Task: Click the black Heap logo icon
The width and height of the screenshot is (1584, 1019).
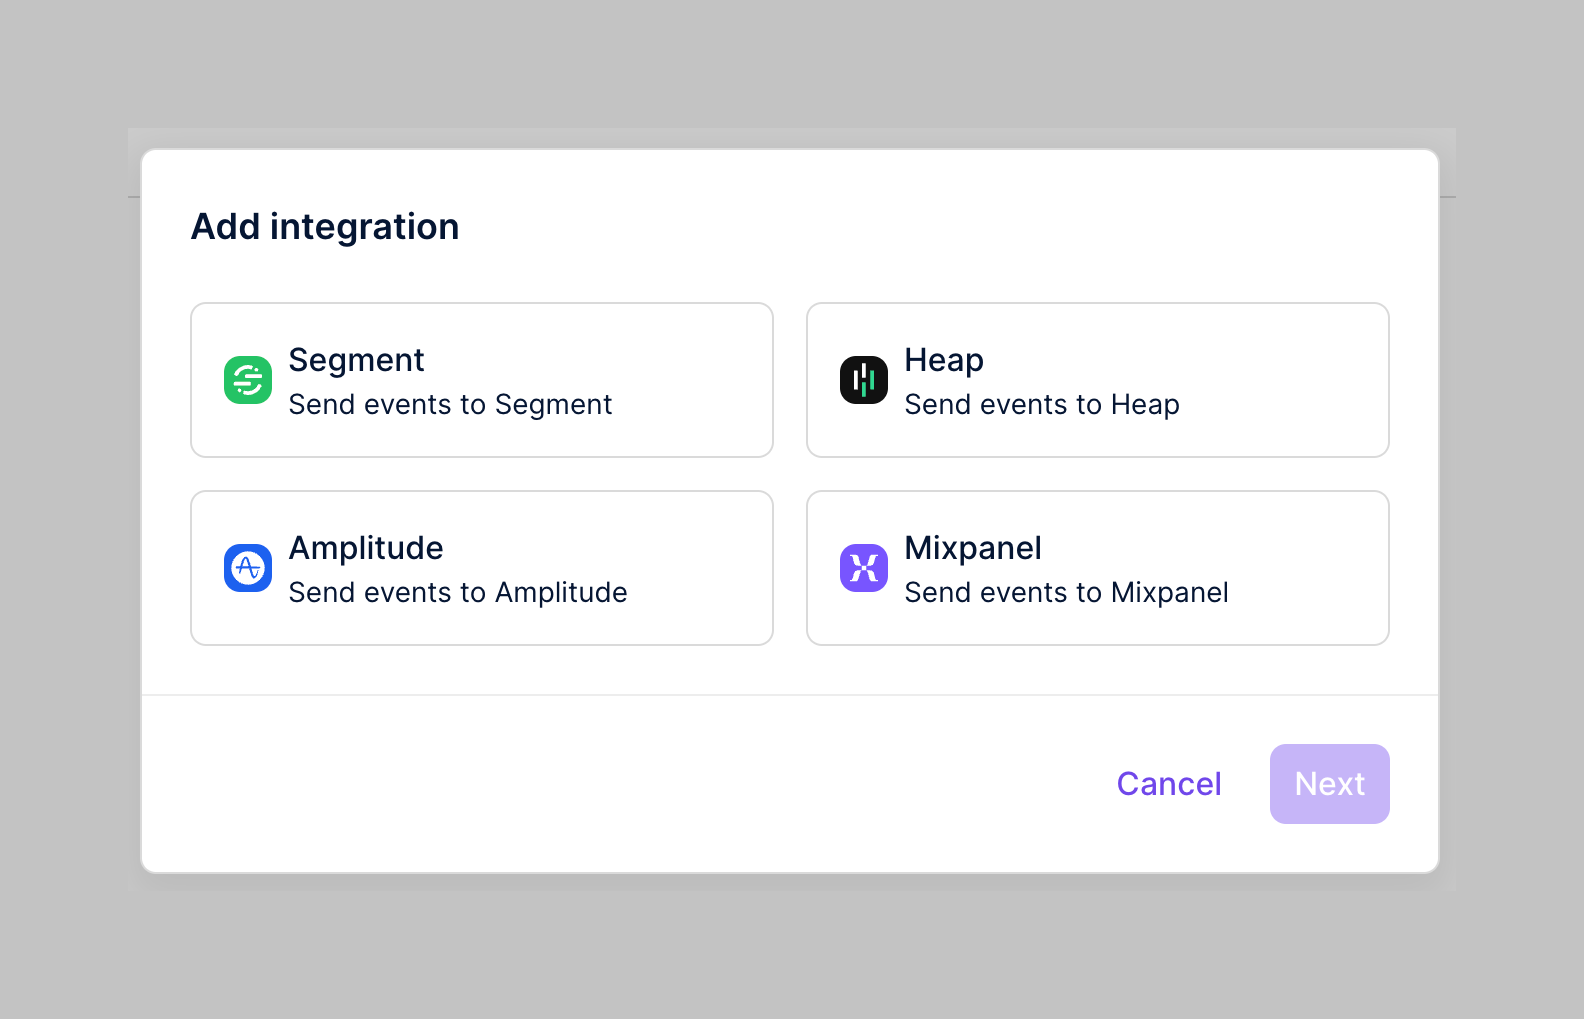Action: 864,380
